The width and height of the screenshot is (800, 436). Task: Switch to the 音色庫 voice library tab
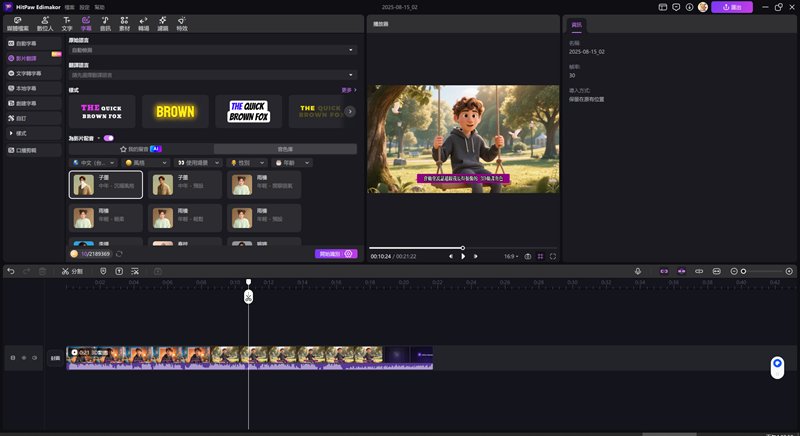tap(285, 149)
